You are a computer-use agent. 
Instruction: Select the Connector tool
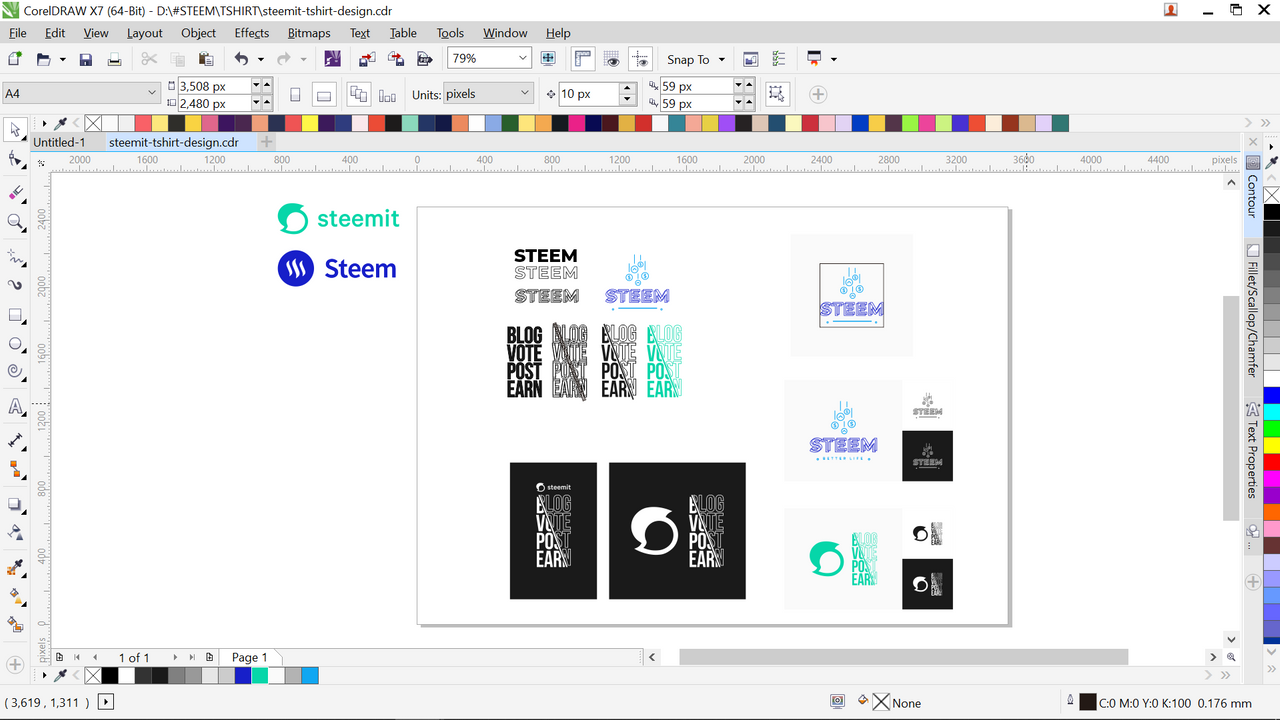coord(15,469)
